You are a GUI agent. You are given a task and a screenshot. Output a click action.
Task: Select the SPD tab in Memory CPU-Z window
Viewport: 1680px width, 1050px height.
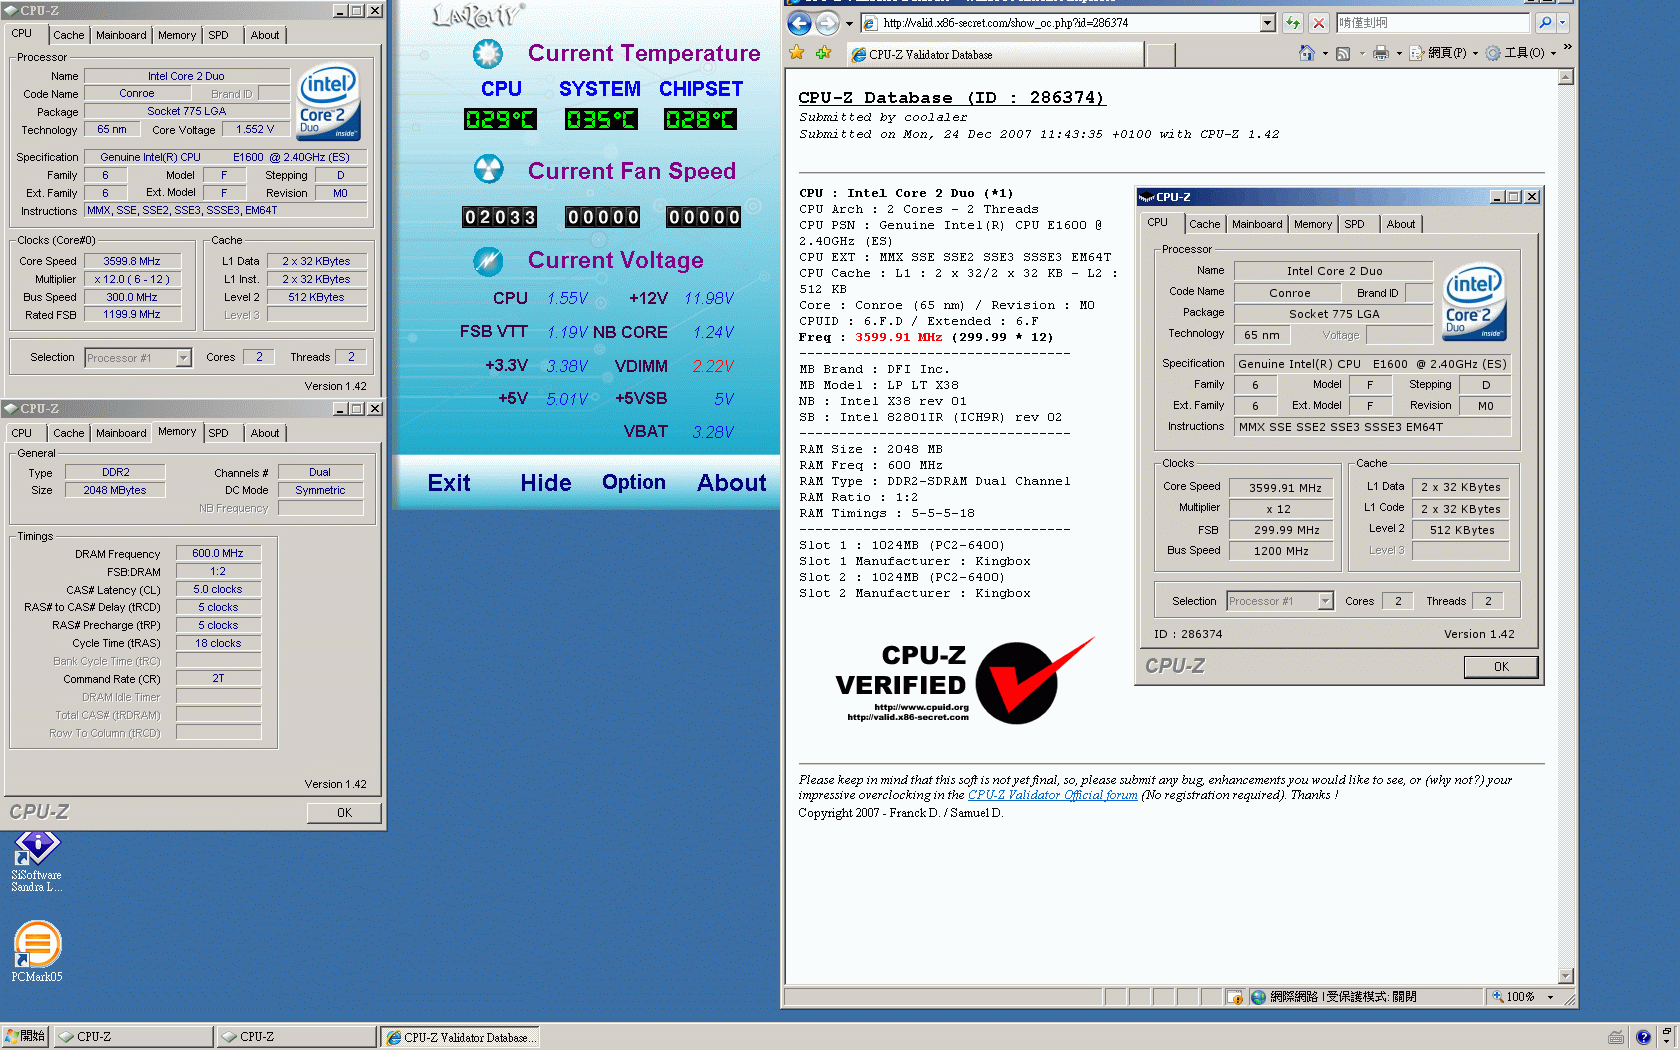[218, 433]
